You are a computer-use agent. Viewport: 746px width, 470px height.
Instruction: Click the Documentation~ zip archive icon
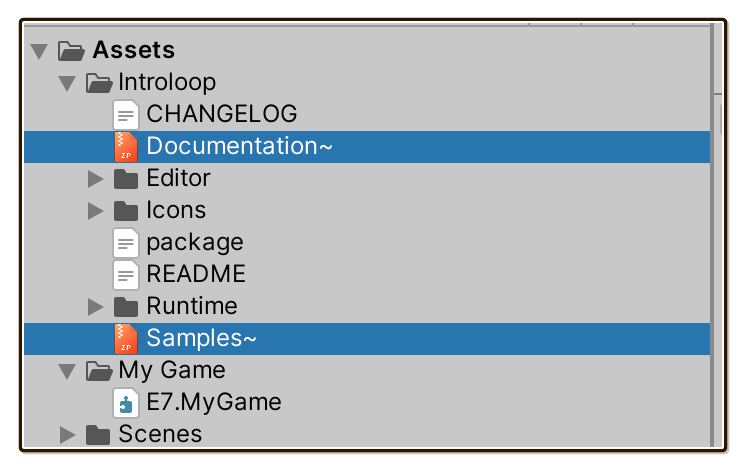pos(126,147)
